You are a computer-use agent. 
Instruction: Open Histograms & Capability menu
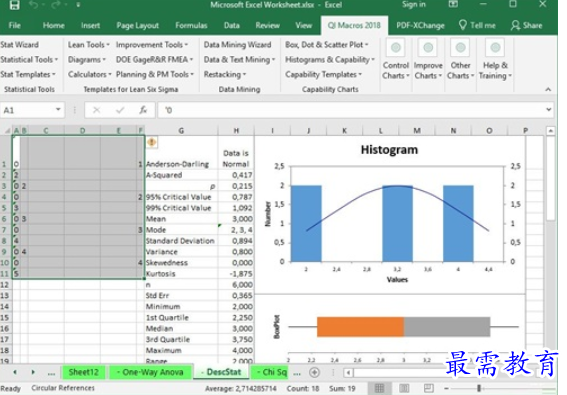pyautogui.click(x=330, y=59)
